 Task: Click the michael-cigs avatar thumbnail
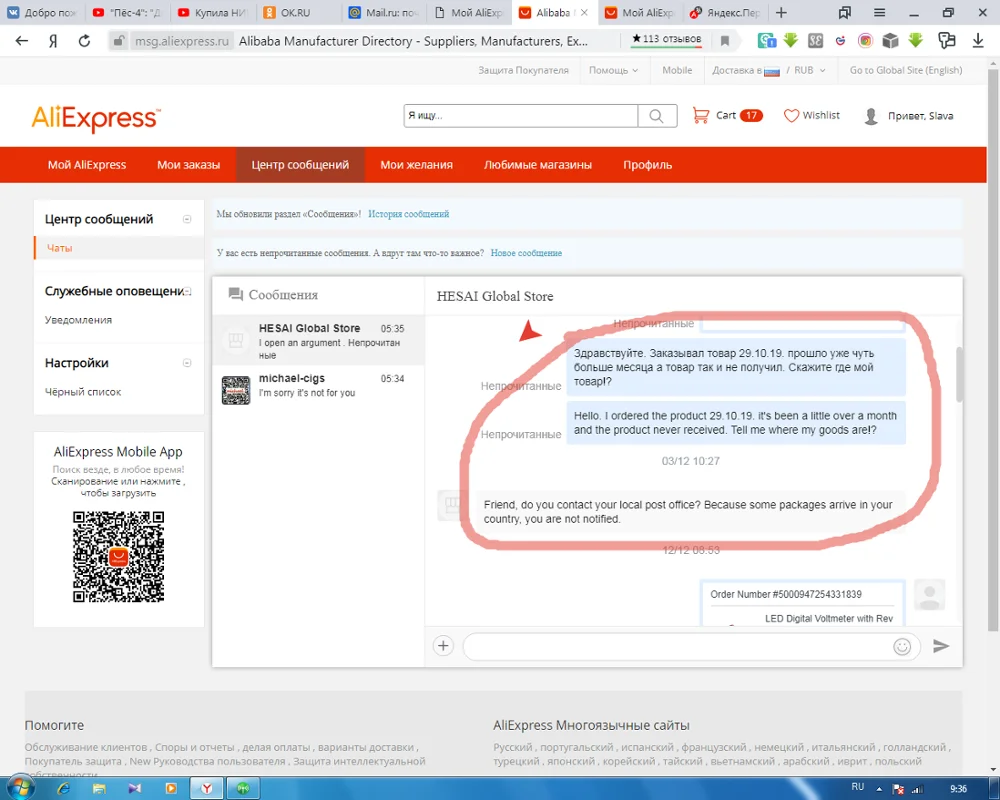(x=235, y=390)
